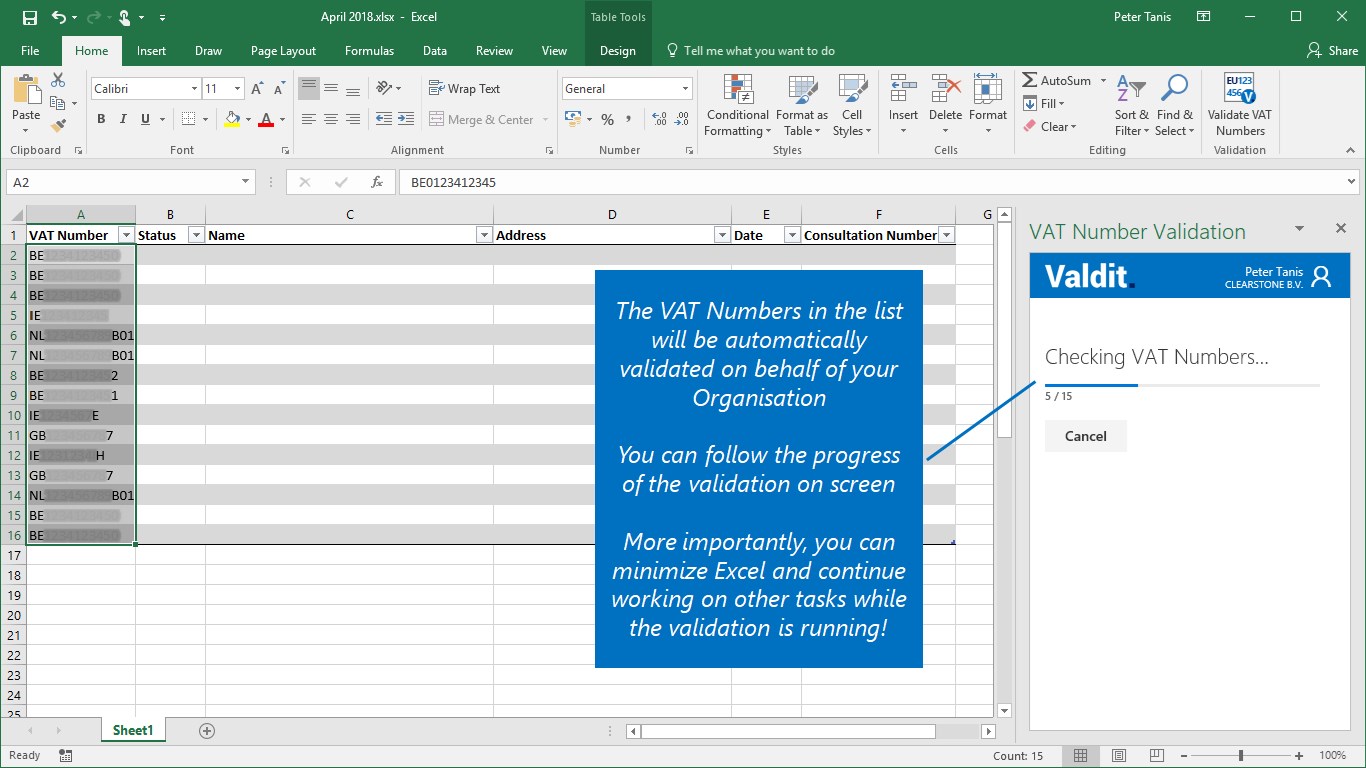Apply the red font color
The height and width of the screenshot is (768, 1366).
[266, 119]
